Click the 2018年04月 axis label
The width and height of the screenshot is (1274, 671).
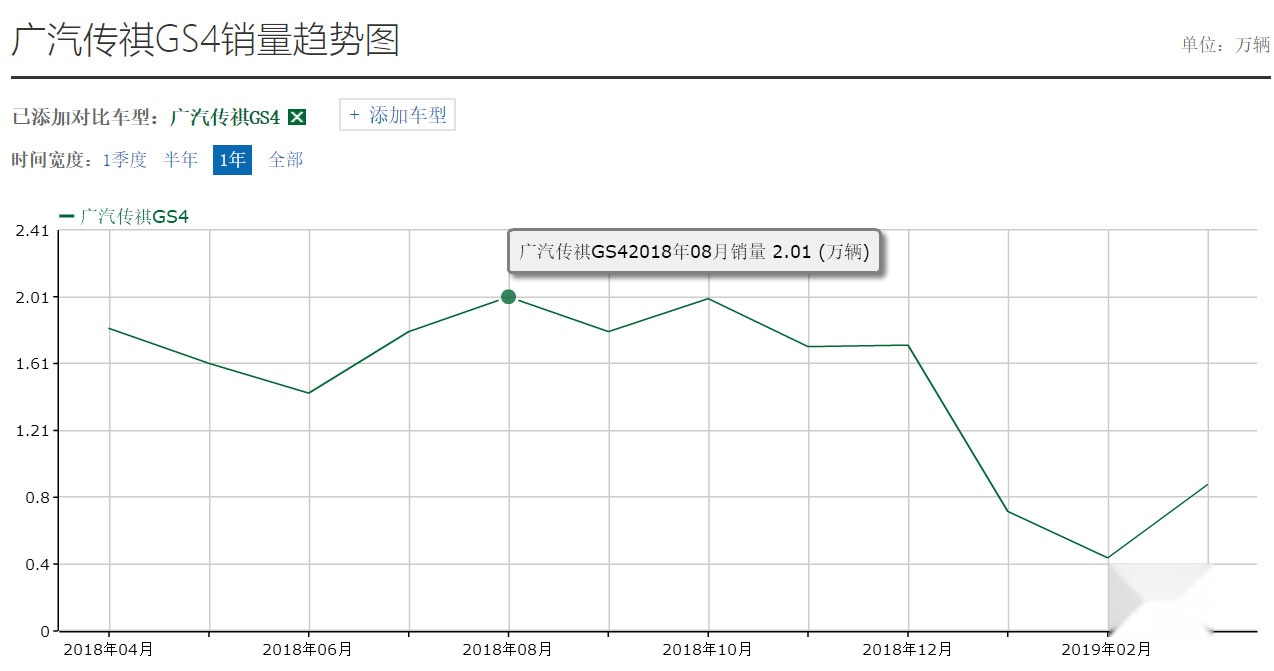108,649
